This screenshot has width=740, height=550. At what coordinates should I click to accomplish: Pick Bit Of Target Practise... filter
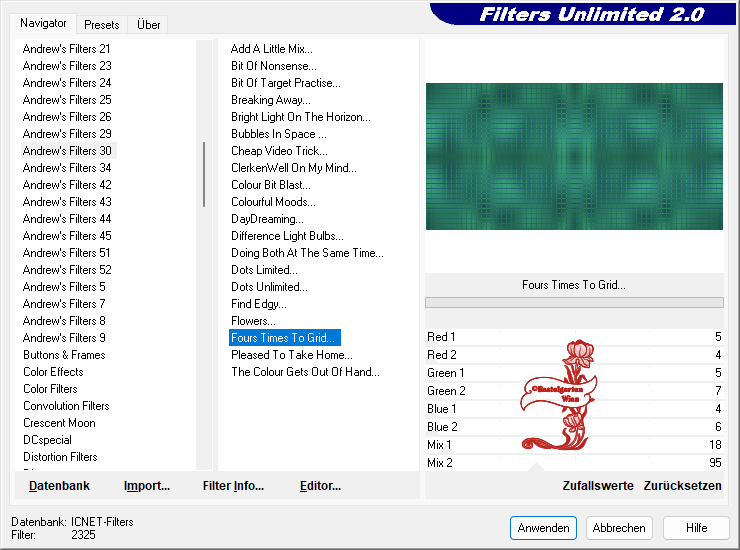pos(286,83)
